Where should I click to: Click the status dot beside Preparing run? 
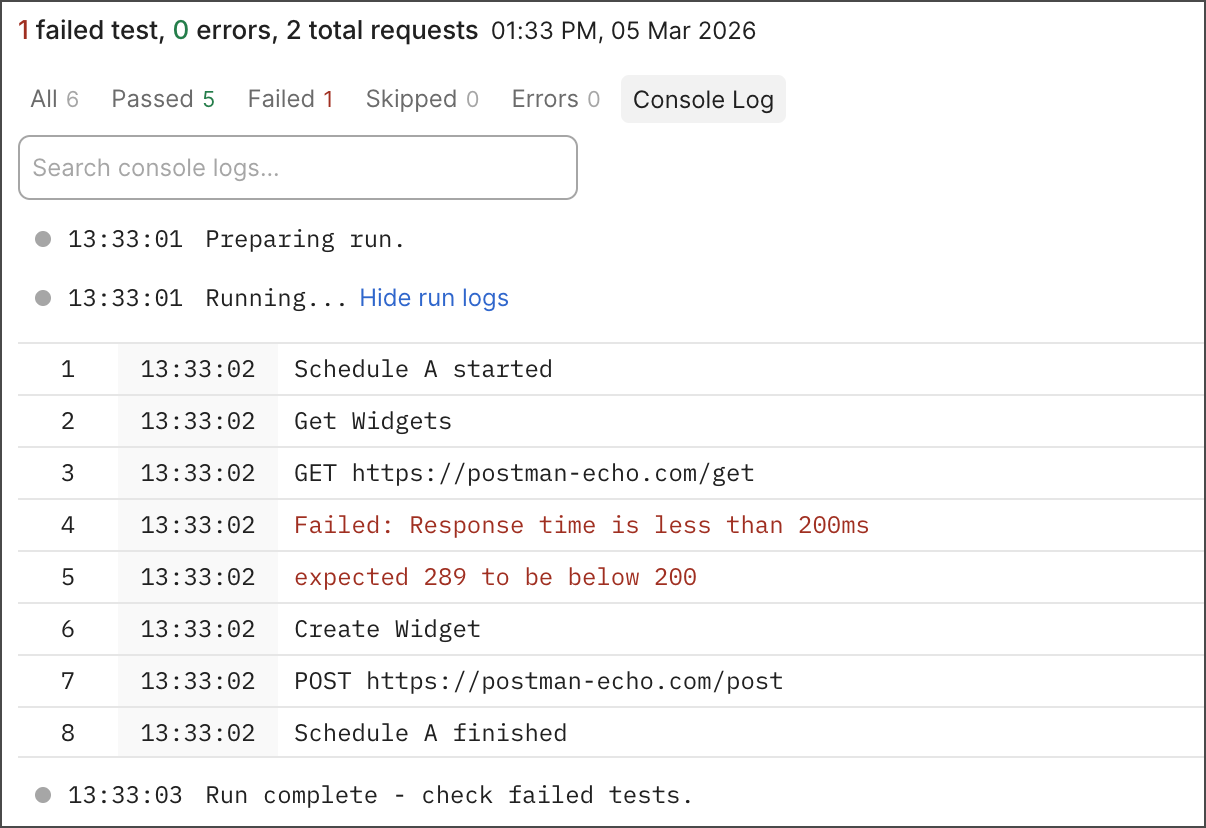pyautogui.click(x=42, y=239)
